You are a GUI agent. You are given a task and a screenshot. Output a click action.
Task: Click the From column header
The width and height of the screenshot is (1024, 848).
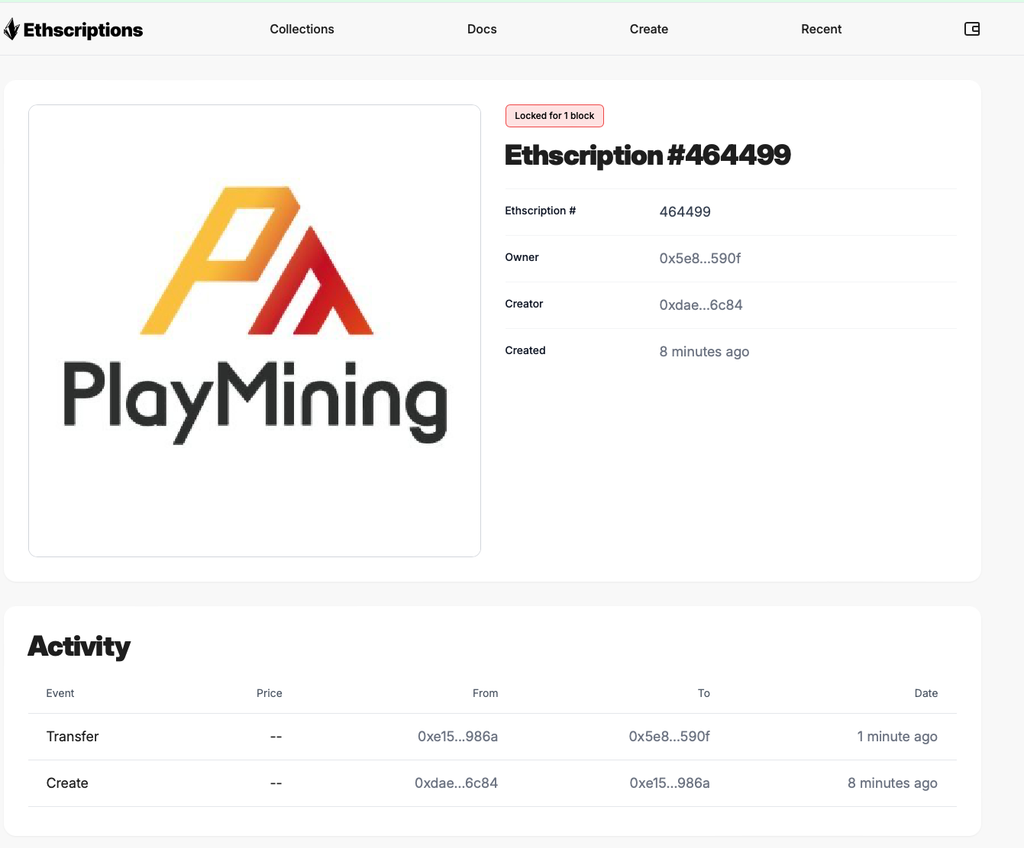click(x=485, y=693)
